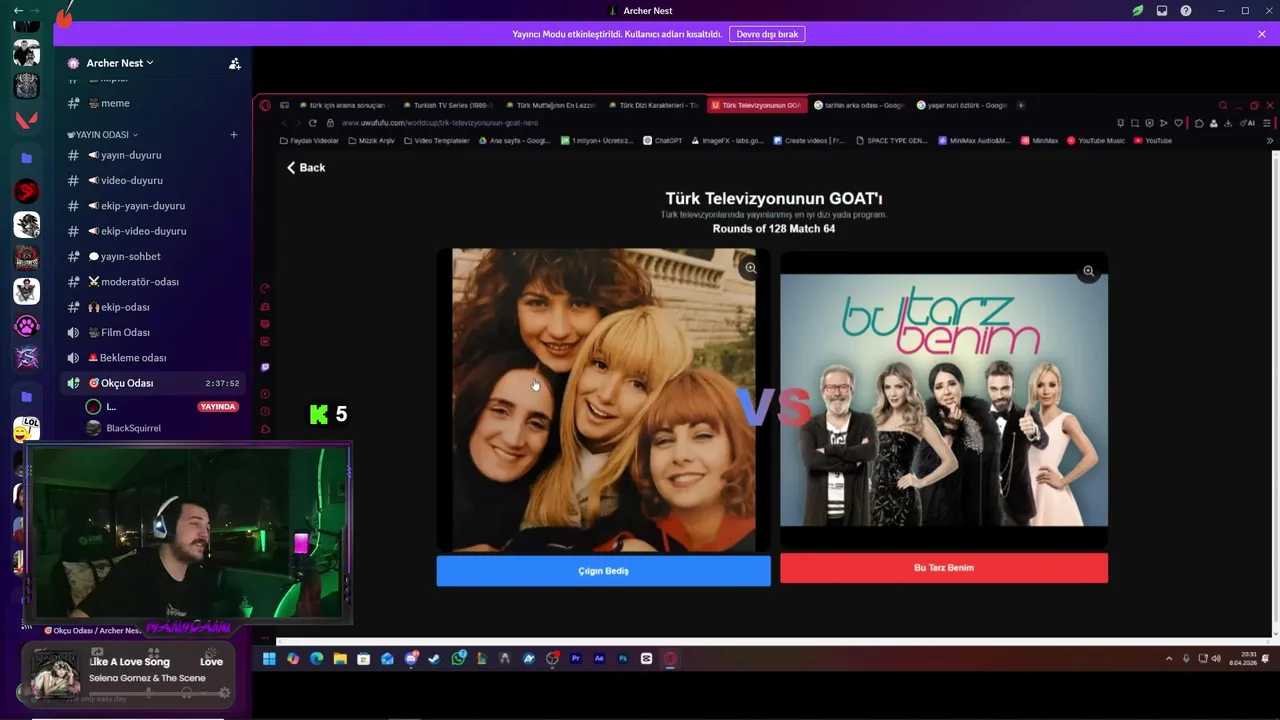Switch to the Turkish TV Series tab
1280x720 pixels.
tap(447, 105)
